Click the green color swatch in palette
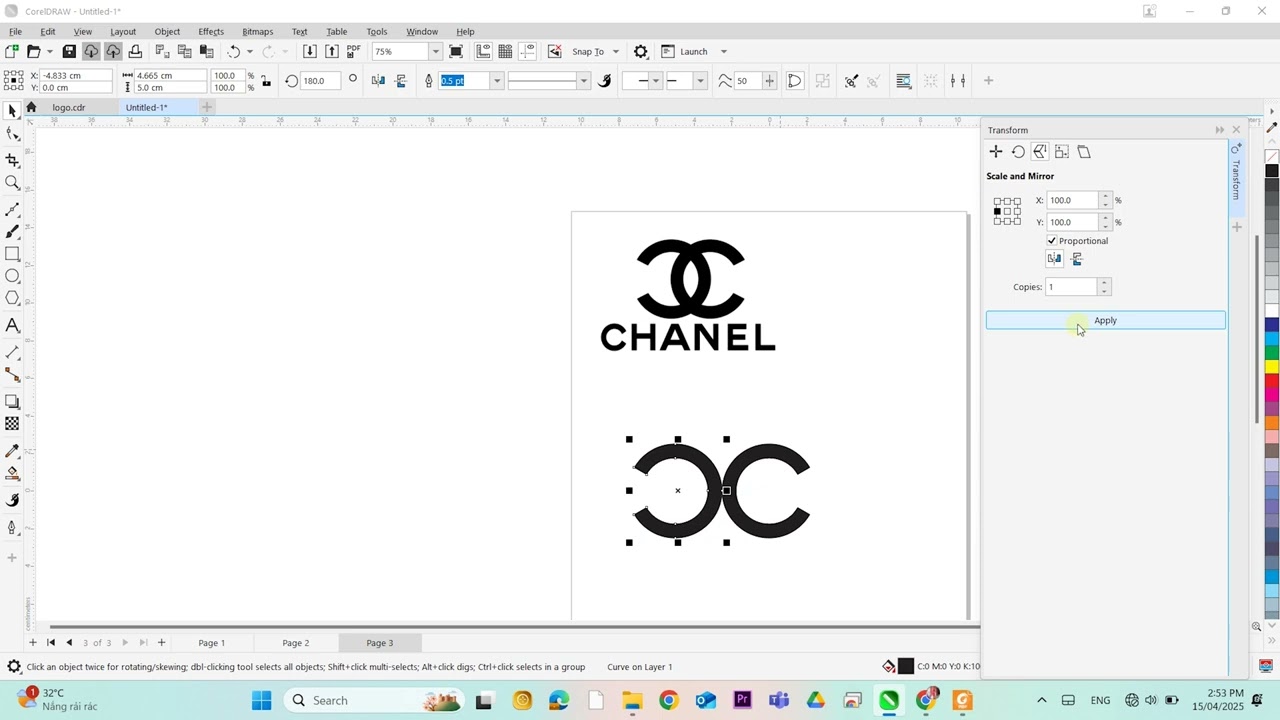 [1272, 352]
